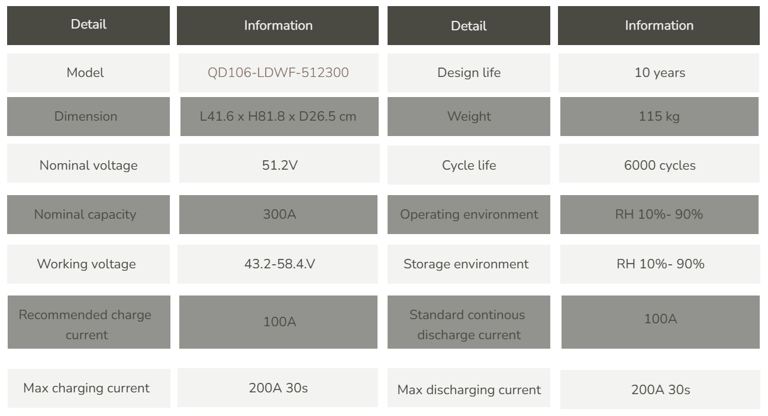Select the 51.2V value cell
768x416 pixels.
tap(279, 163)
